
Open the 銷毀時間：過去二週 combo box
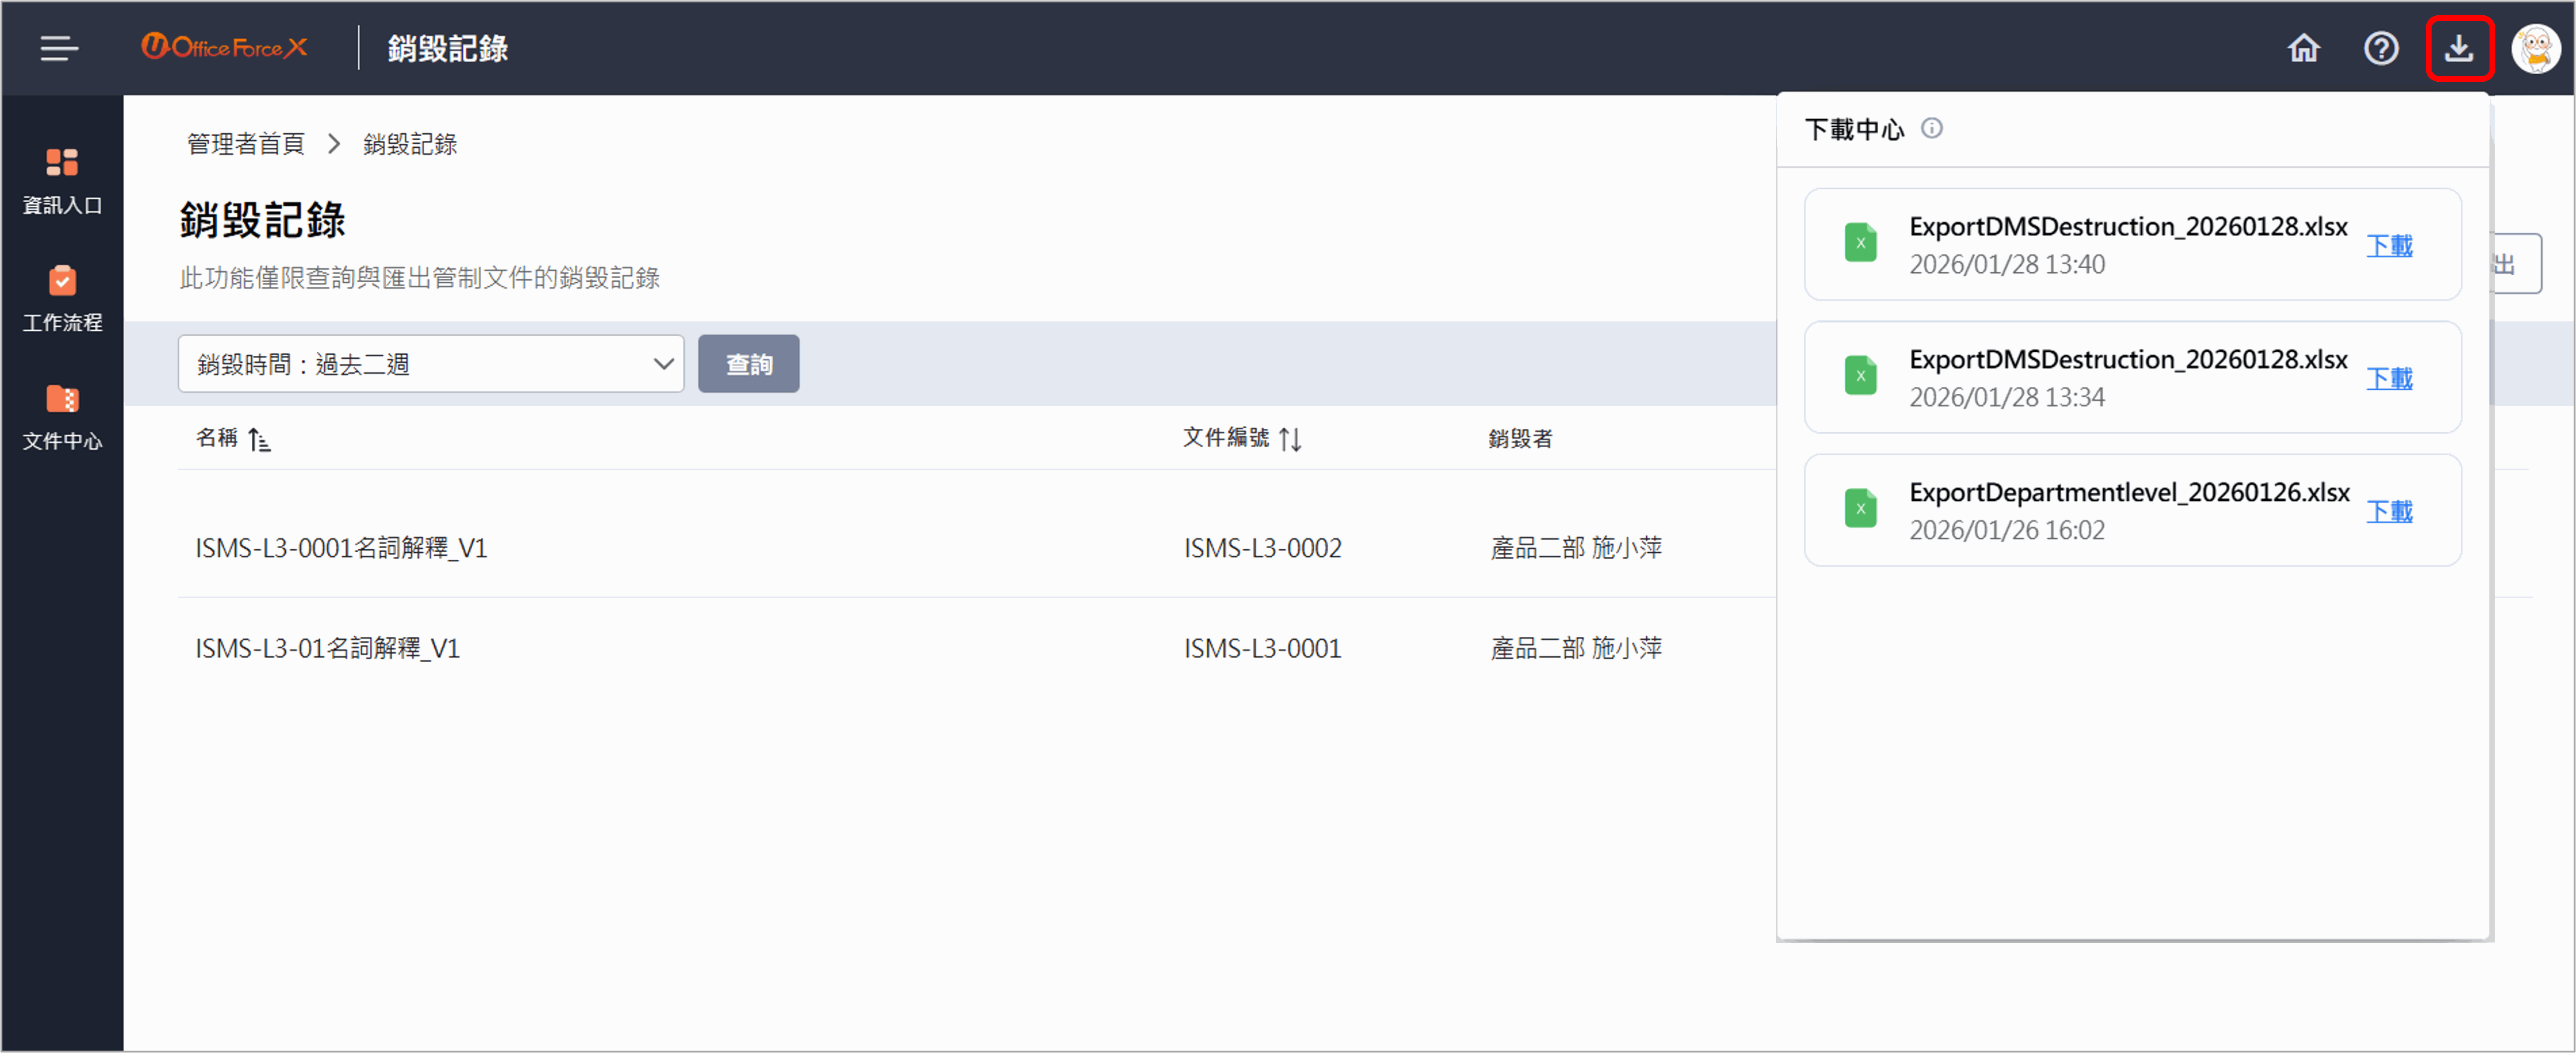click(430, 363)
